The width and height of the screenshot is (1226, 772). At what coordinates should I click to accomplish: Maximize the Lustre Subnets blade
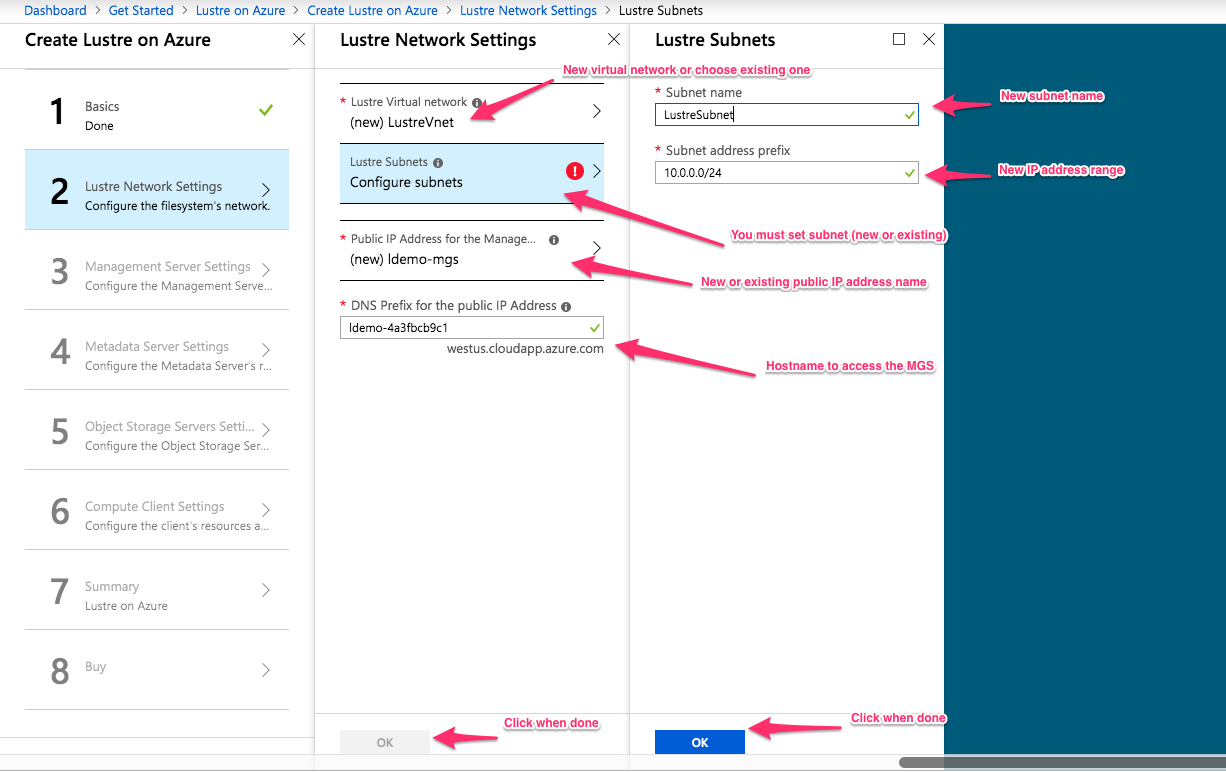pyautogui.click(x=899, y=39)
